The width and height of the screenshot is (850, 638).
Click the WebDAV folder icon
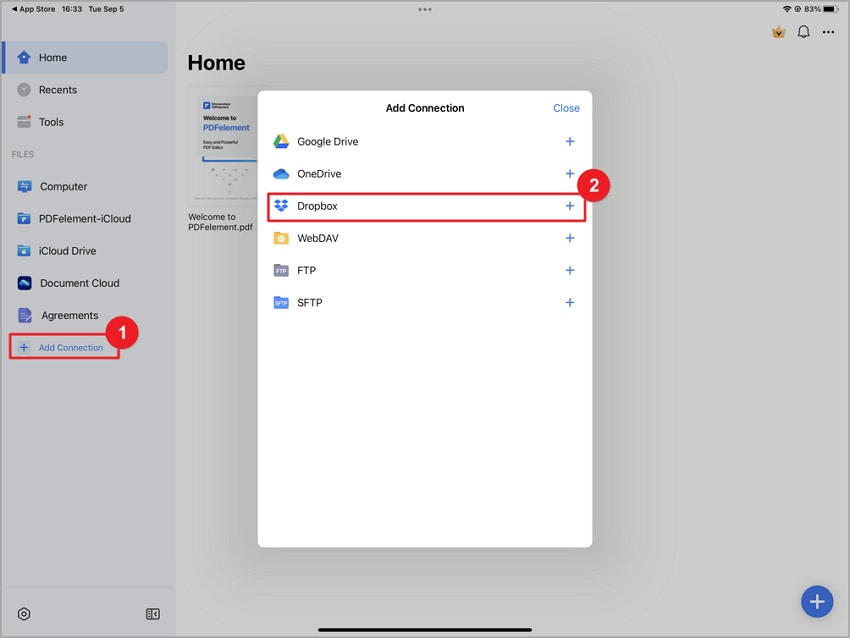pos(281,238)
